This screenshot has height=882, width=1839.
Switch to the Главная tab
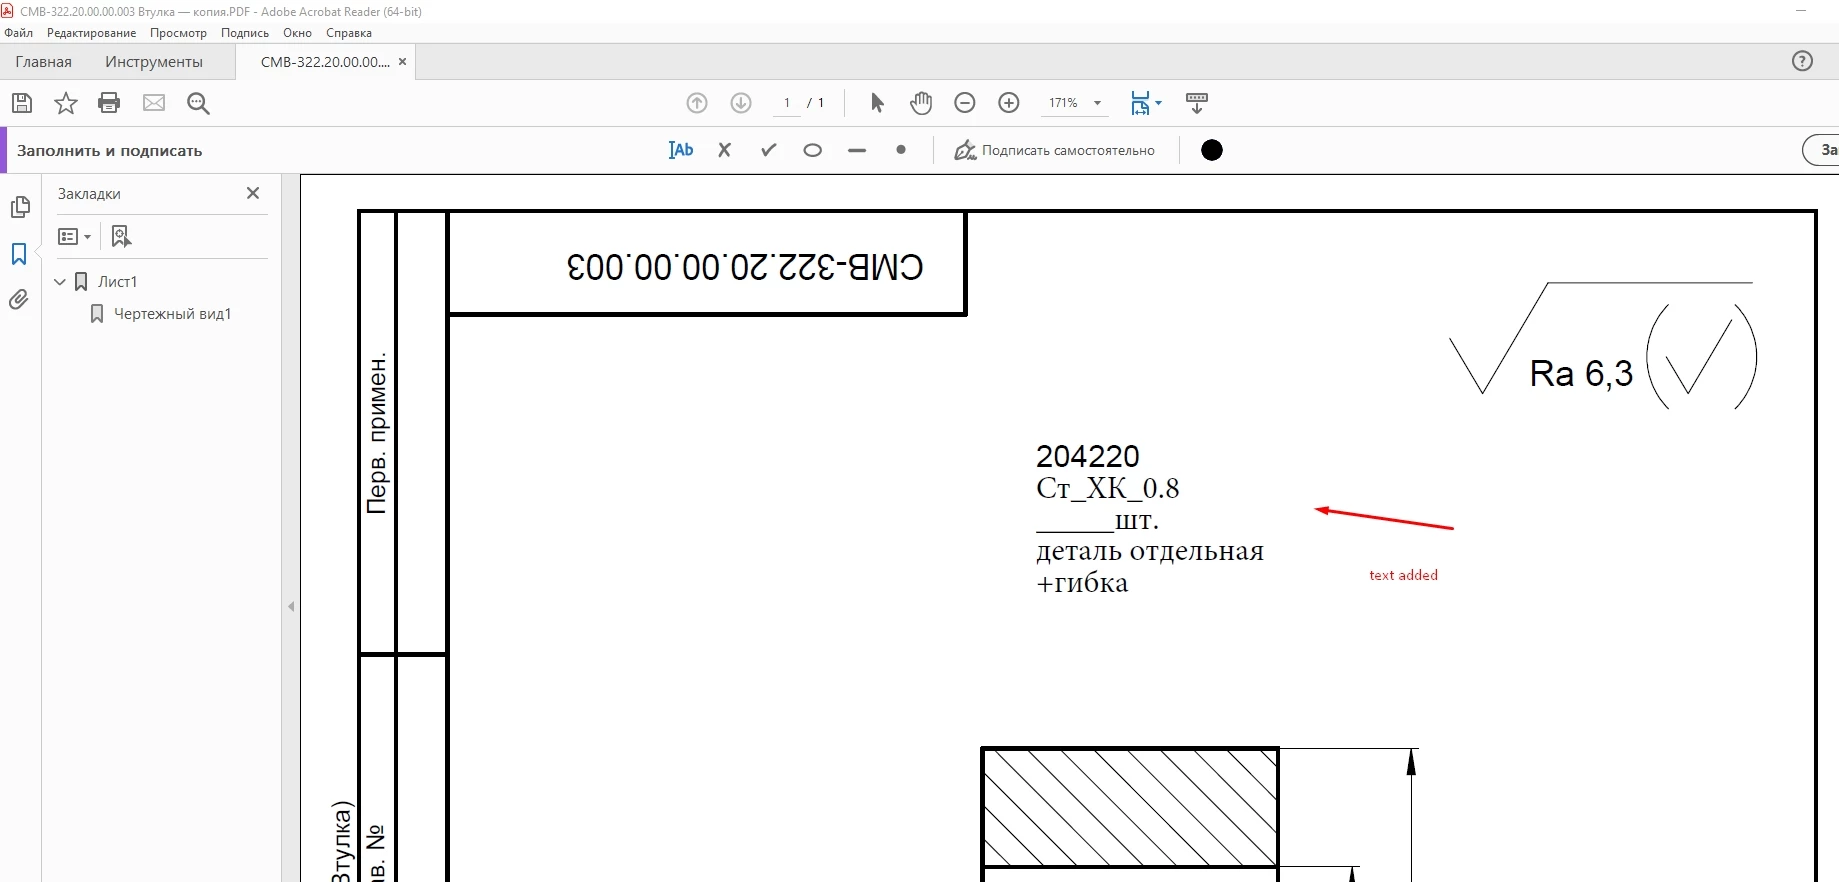(x=44, y=62)
